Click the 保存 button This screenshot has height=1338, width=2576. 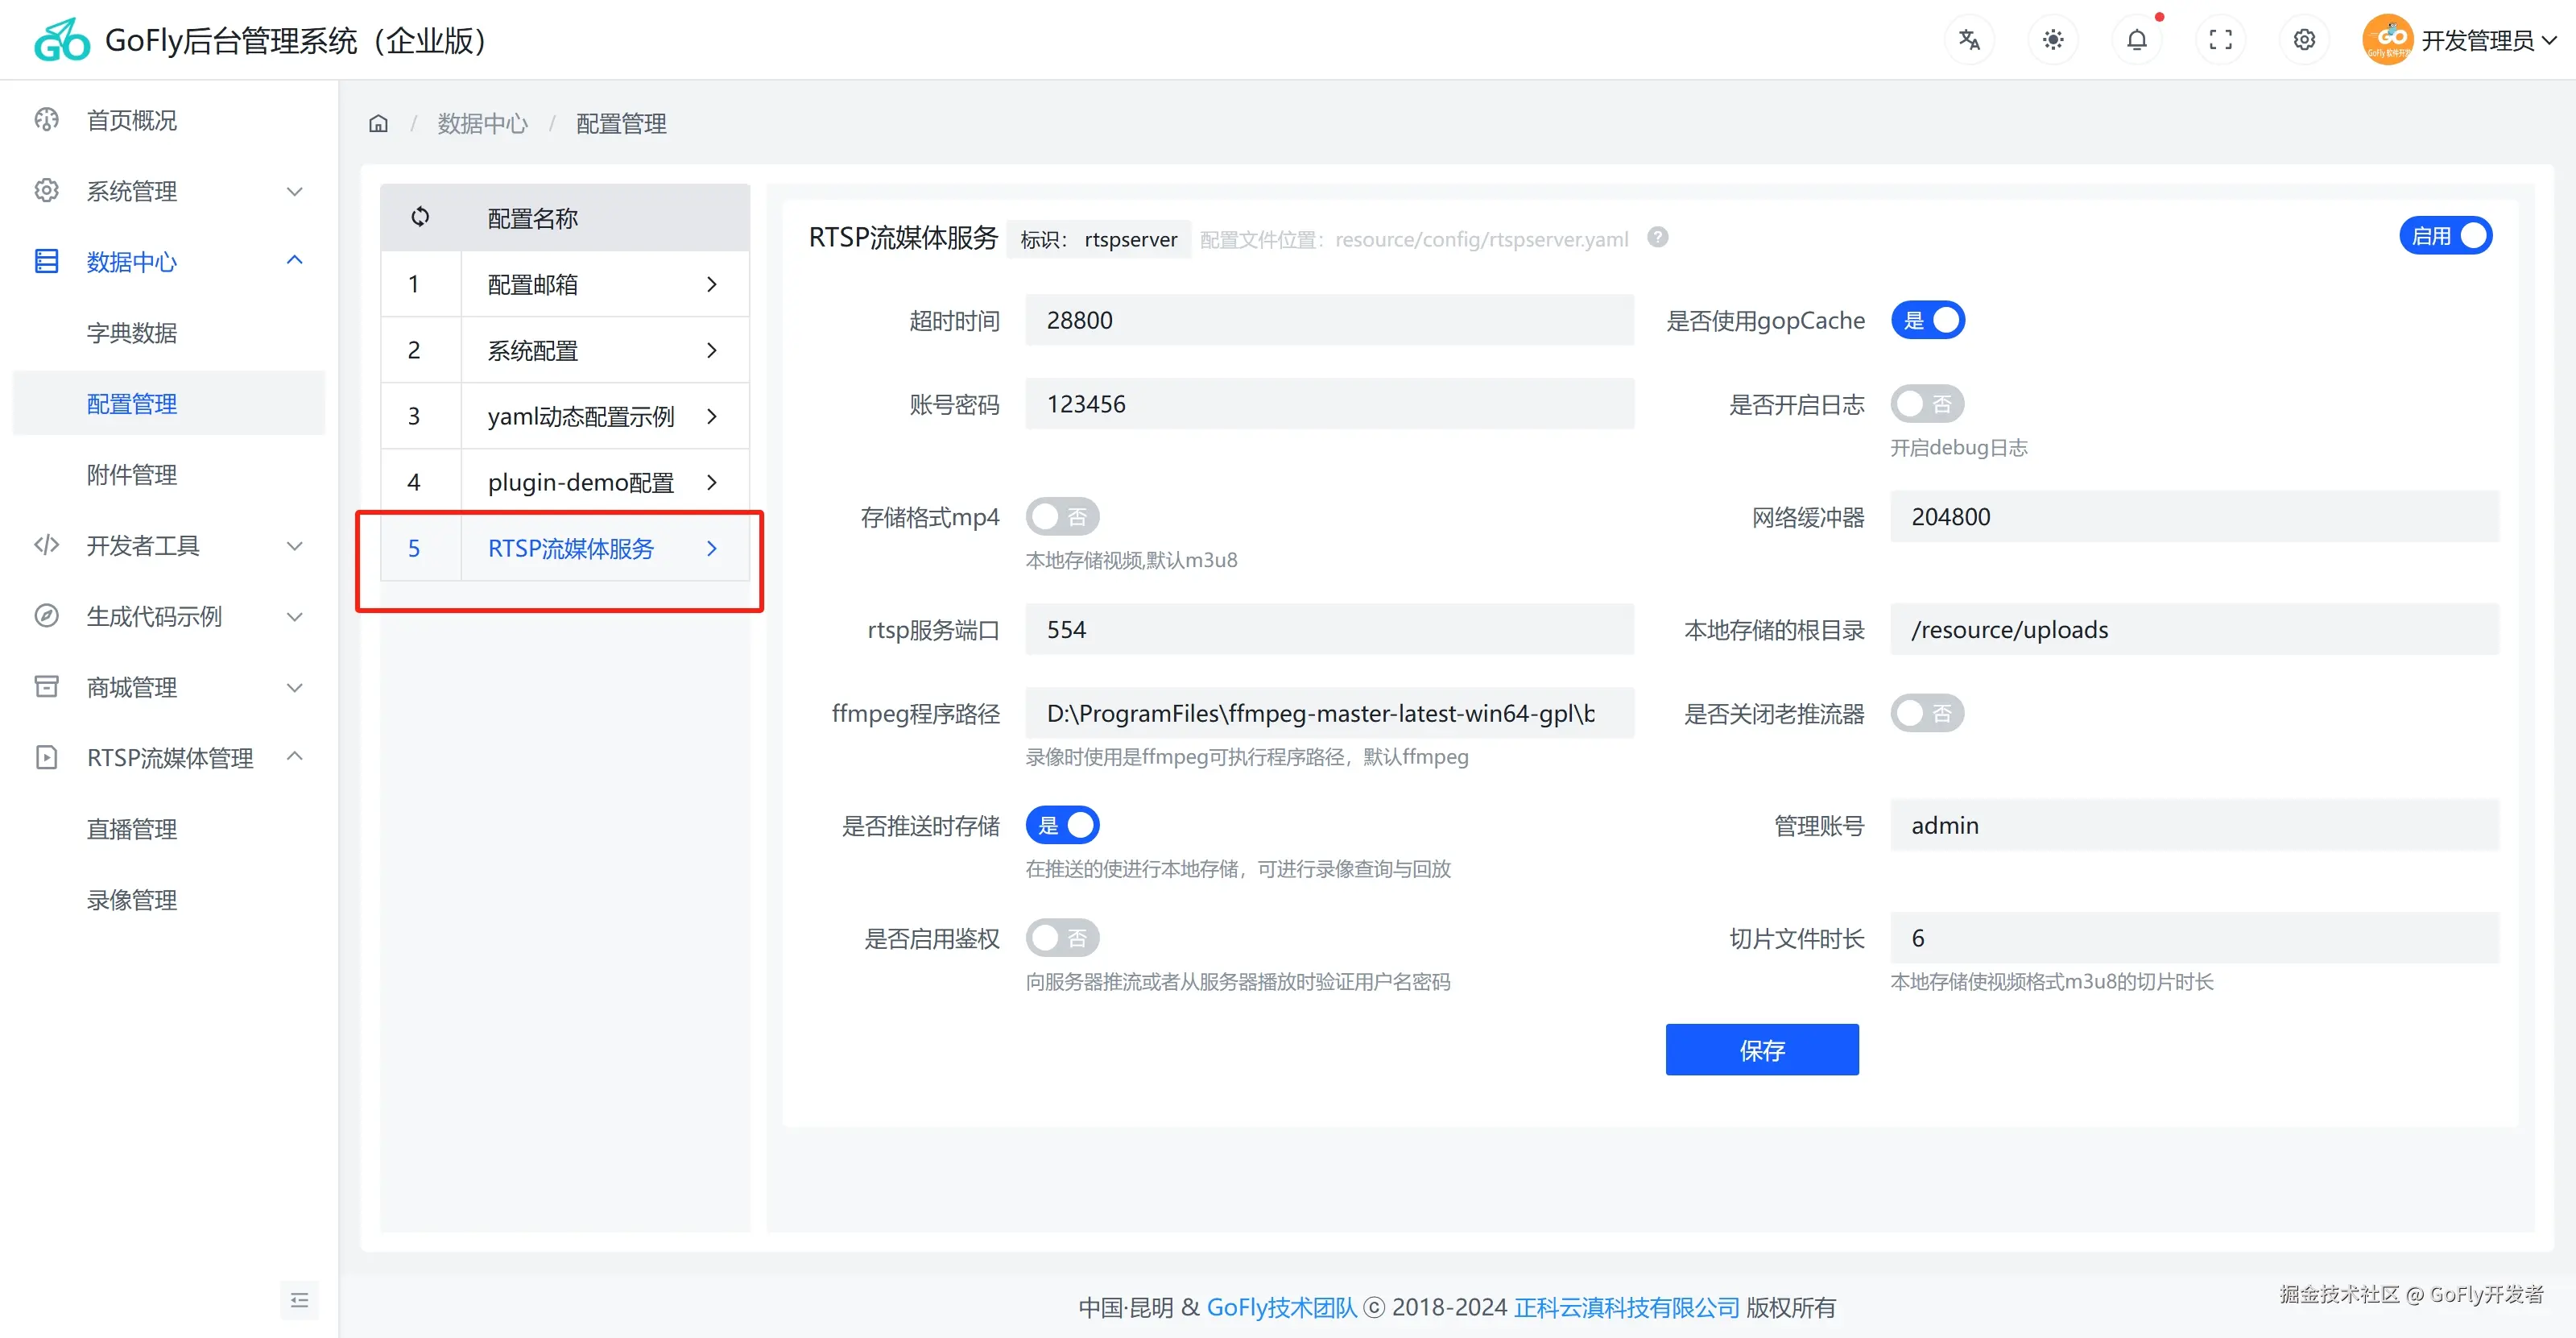1761,1050
